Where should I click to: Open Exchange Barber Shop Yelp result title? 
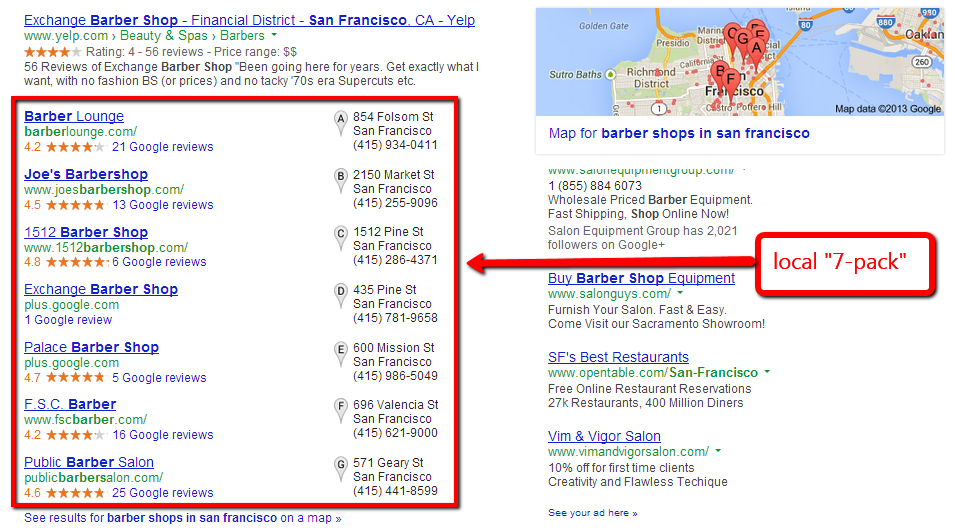point(249,20)
